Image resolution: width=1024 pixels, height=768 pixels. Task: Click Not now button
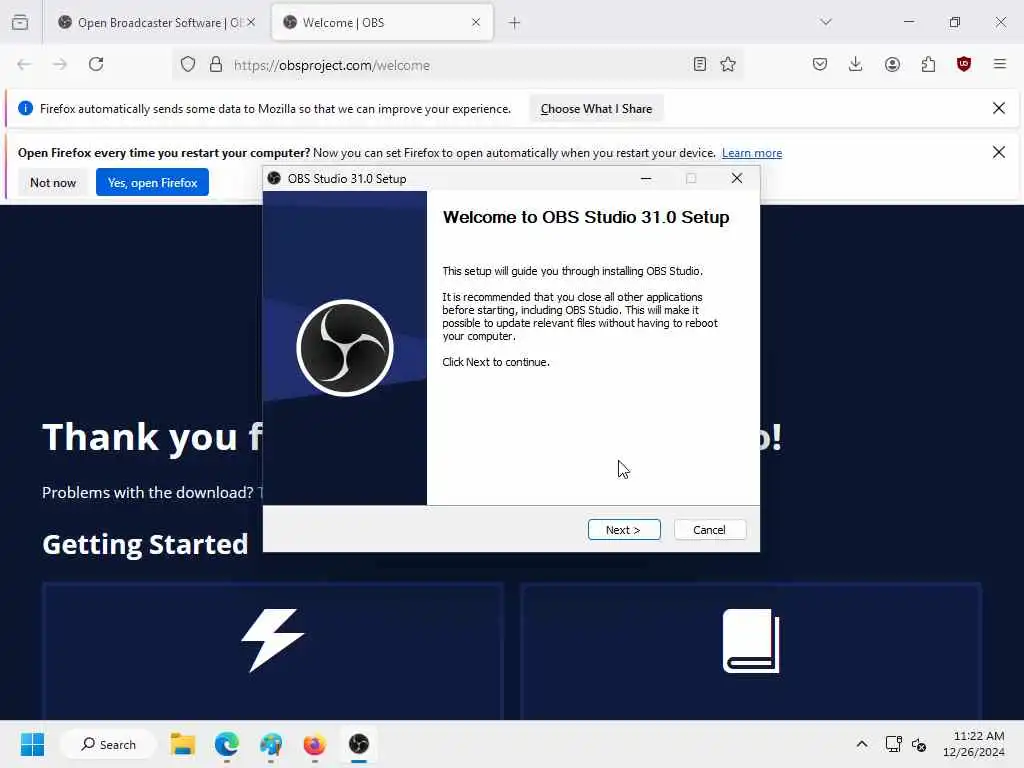[x=53, y=182]
